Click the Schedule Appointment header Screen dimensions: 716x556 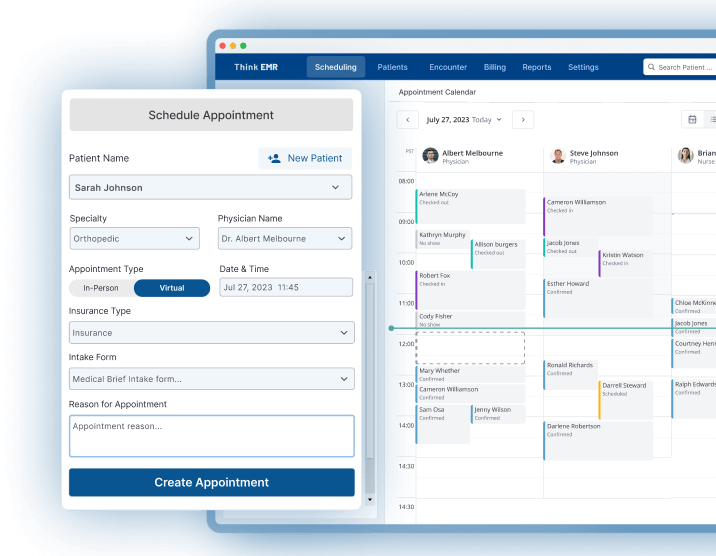[211, 115]
